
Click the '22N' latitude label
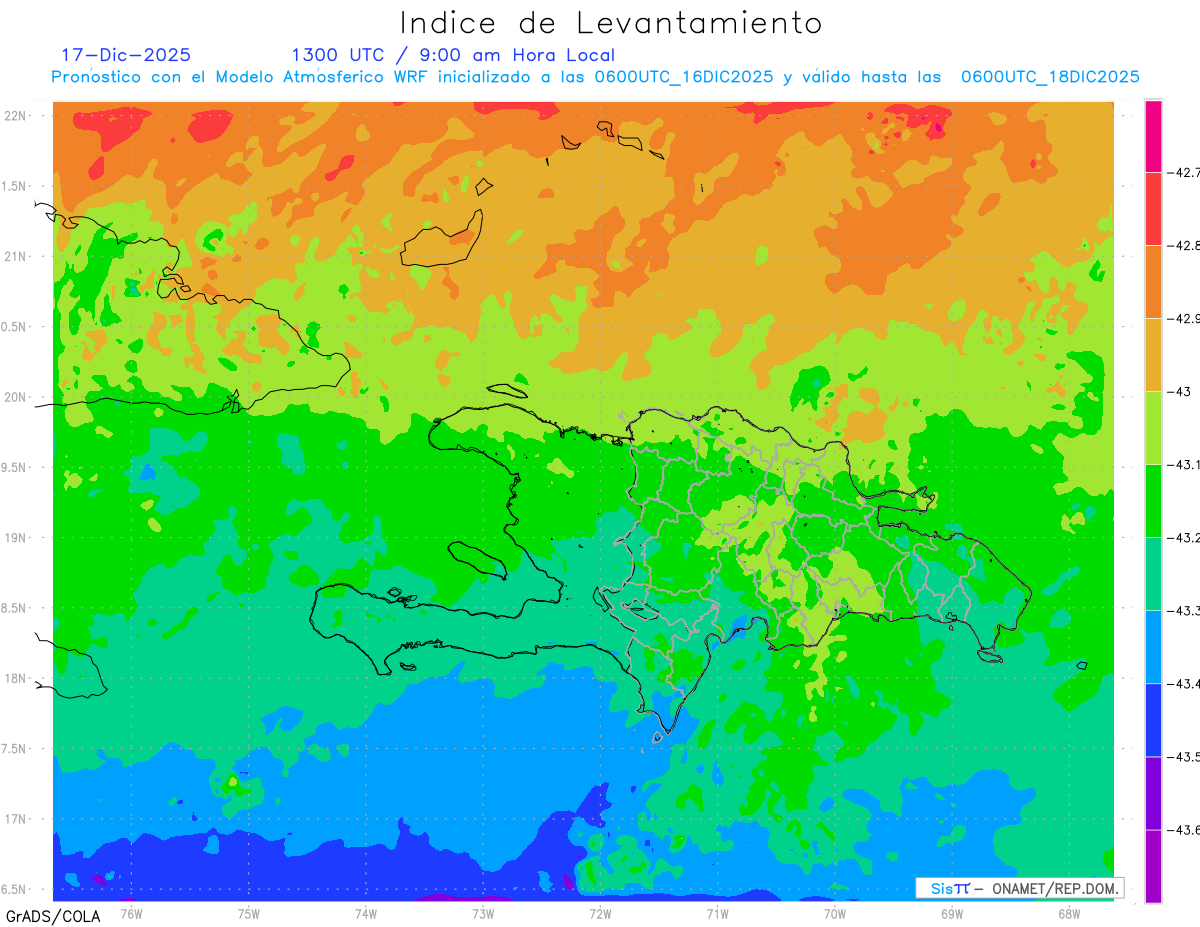coord(16,116)
